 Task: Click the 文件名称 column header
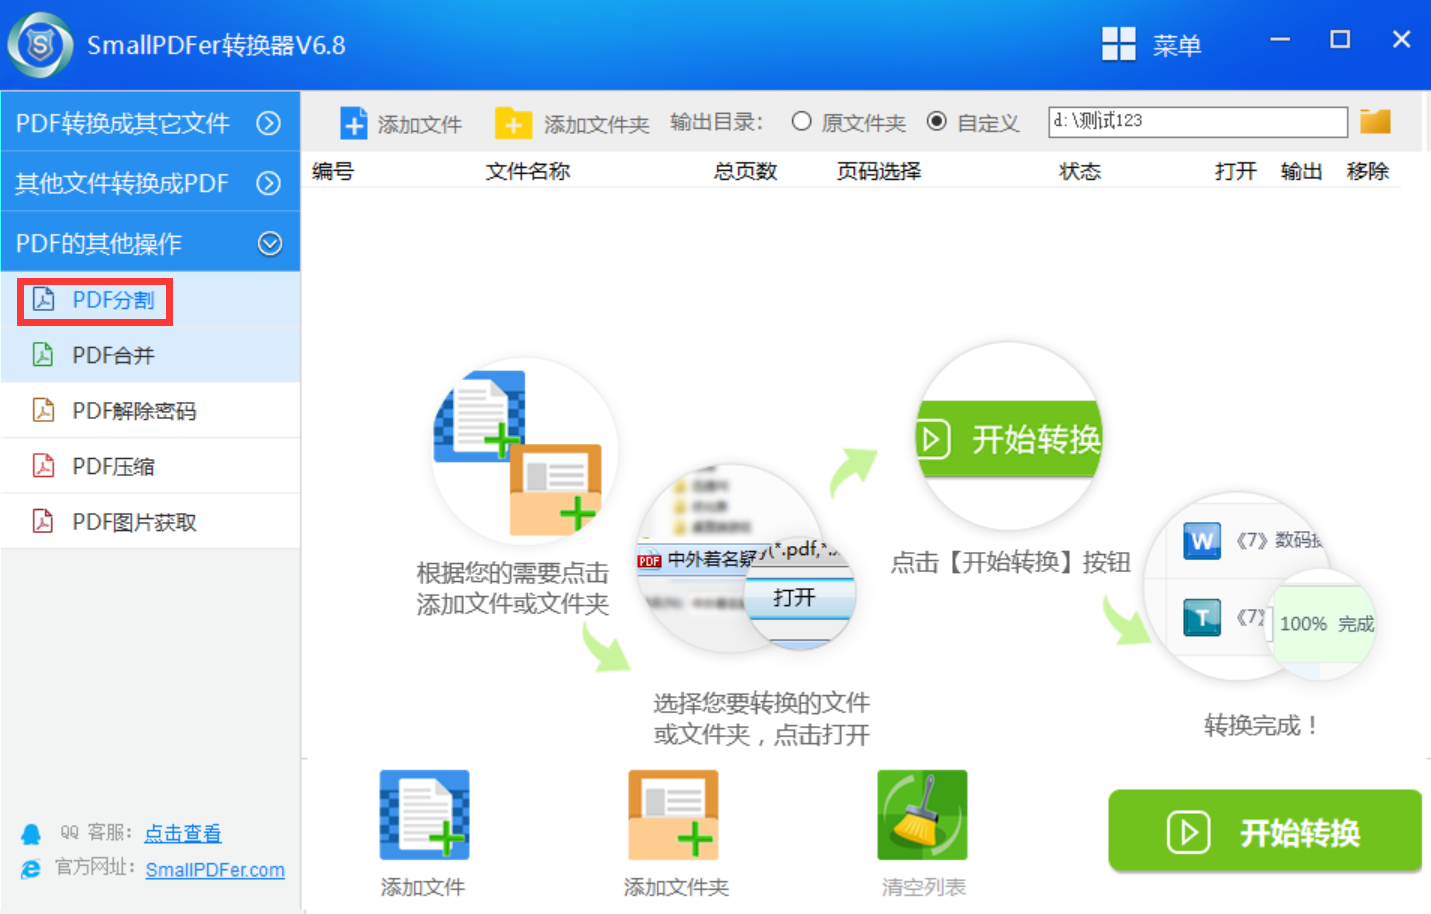tap(528, 171)
